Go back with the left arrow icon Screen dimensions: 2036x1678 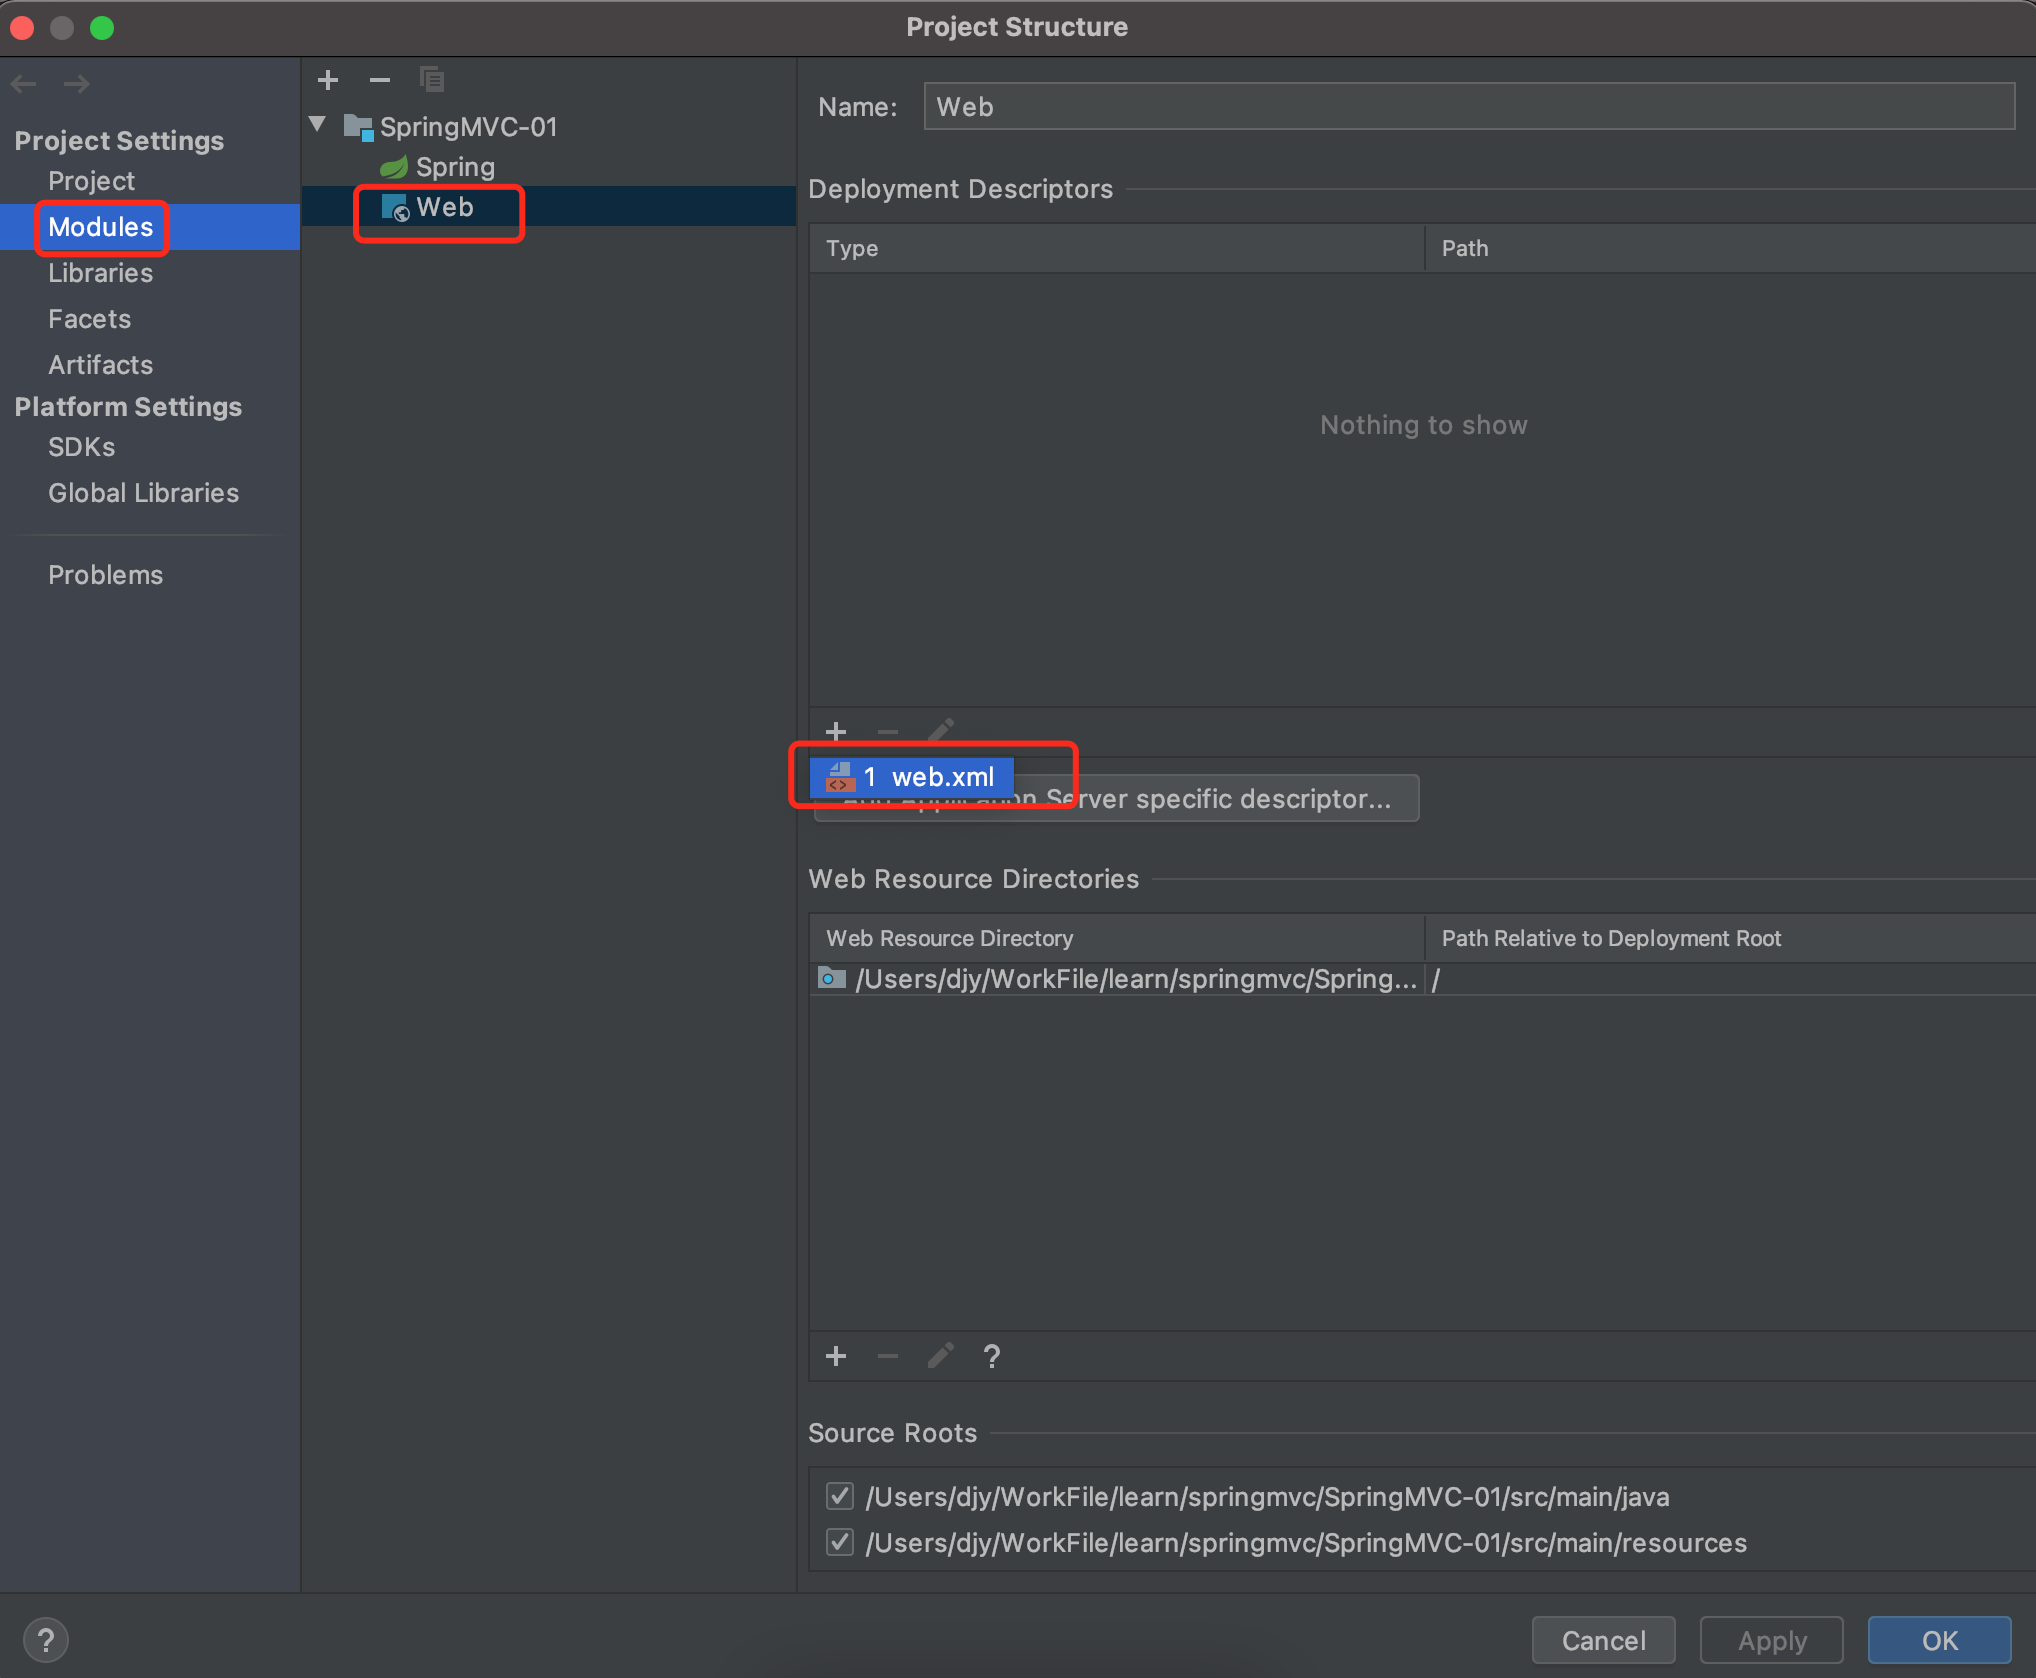pos(24,84)
